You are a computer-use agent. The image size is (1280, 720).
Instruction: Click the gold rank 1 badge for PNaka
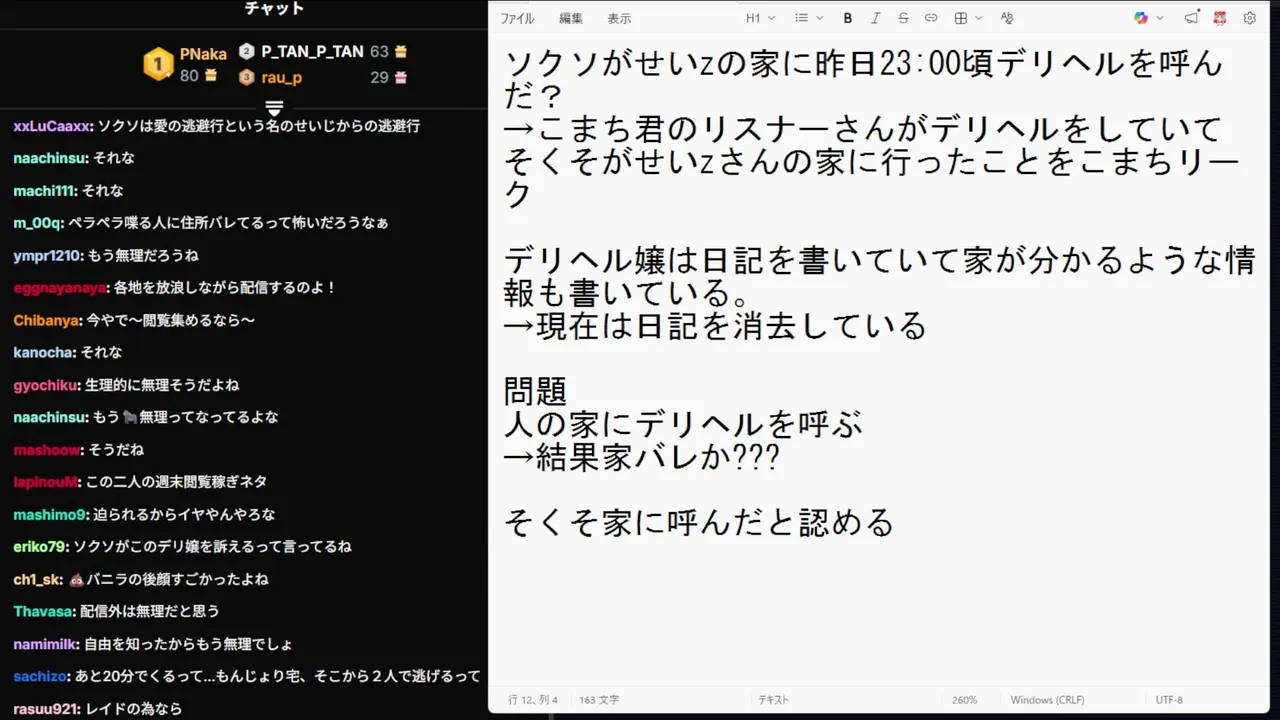click(x=158, y=65)
